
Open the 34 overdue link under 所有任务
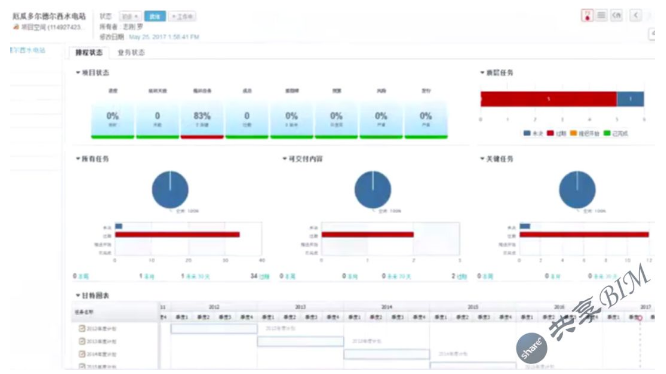[x=260, y=276]
